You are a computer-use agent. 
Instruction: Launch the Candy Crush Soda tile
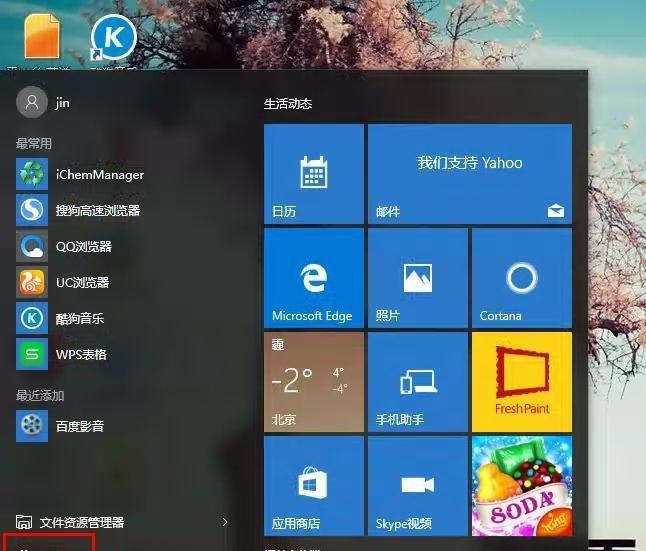coord(522,486)
